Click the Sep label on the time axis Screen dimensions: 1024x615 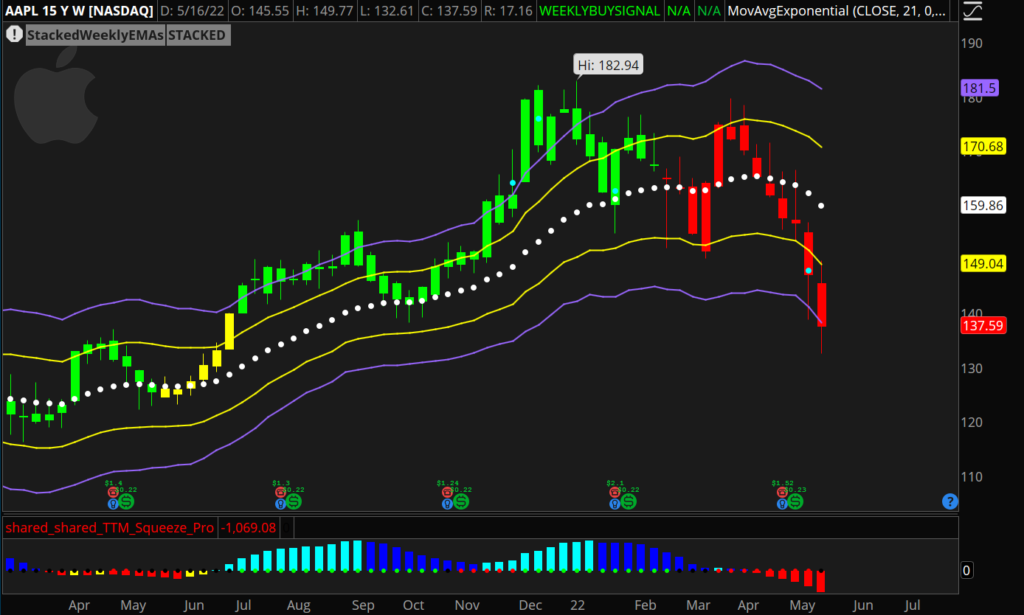tap(363, 605)
